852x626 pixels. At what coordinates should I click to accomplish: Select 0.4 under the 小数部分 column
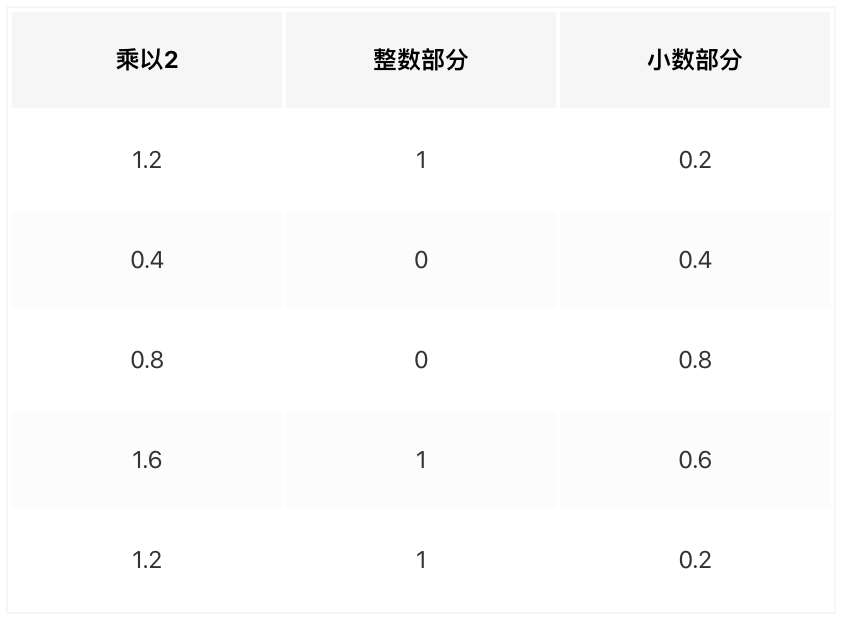coord(695,260)
